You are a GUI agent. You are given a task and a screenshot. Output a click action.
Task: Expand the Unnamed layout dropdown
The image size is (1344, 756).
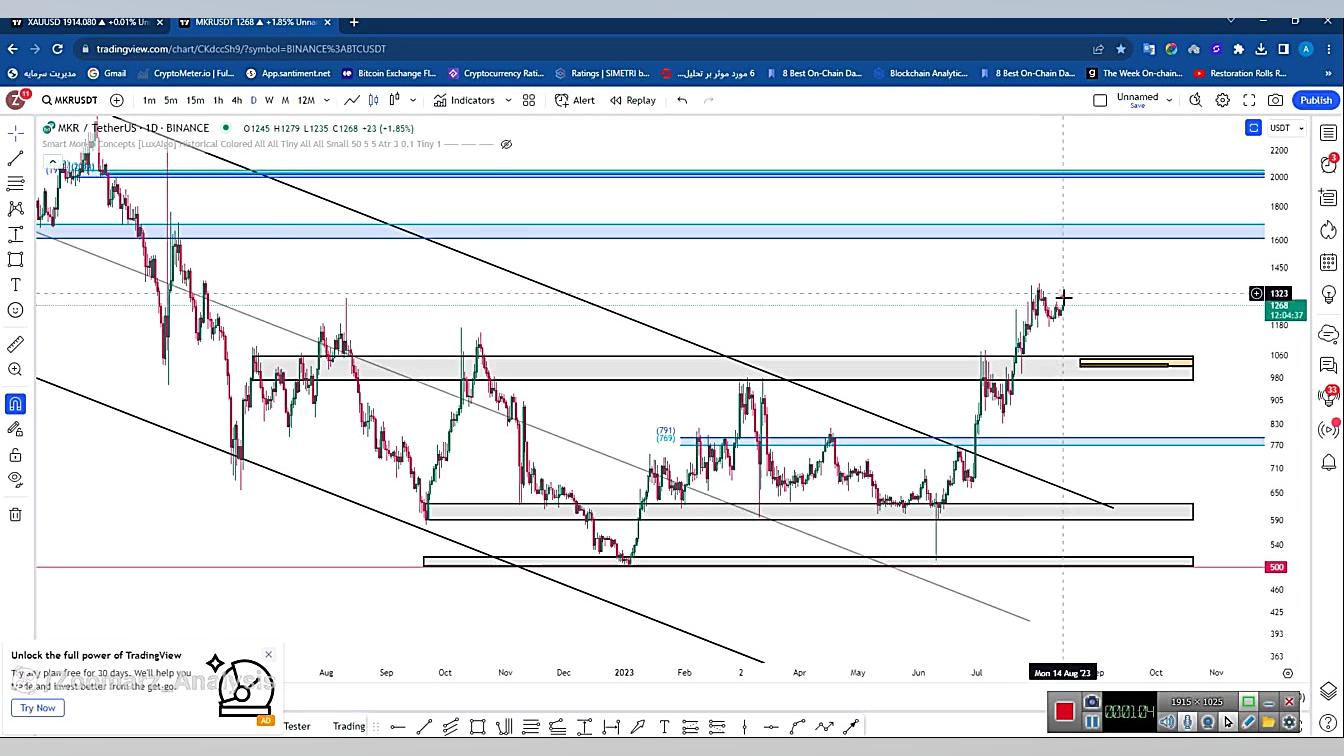tap(1169, 100)
